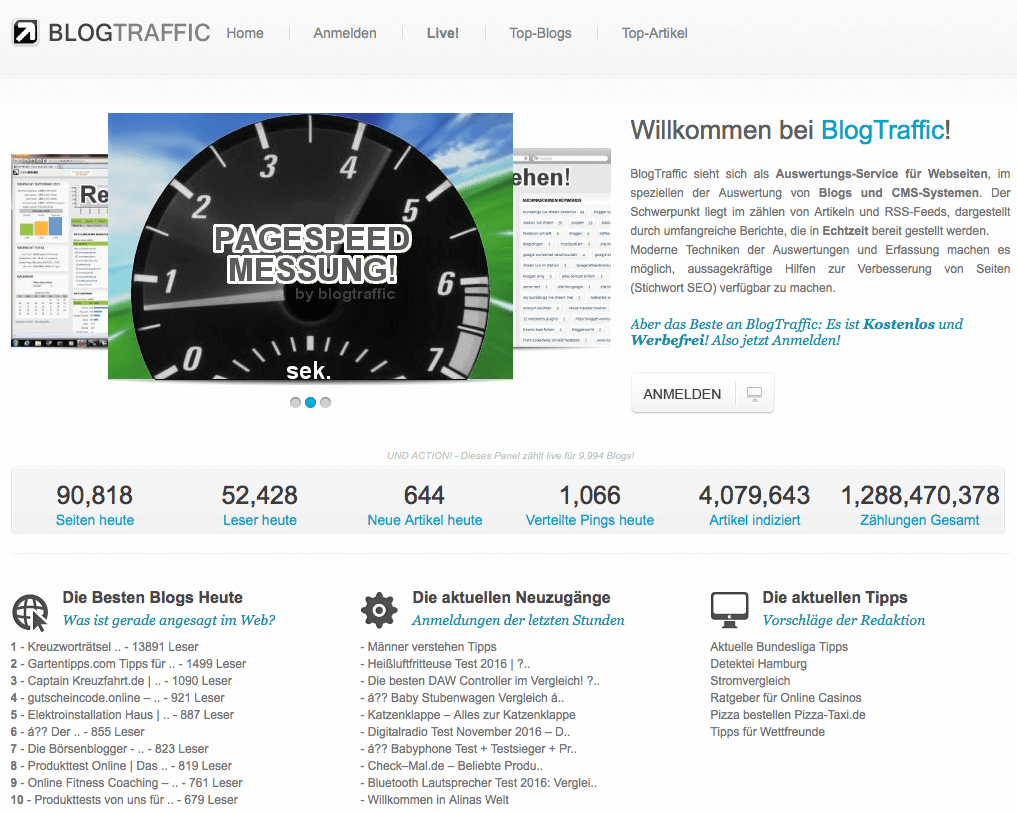
Task: Open Bluetooth Lautsprecher Test 2016 entry
Action: click(x=479, y=783)
